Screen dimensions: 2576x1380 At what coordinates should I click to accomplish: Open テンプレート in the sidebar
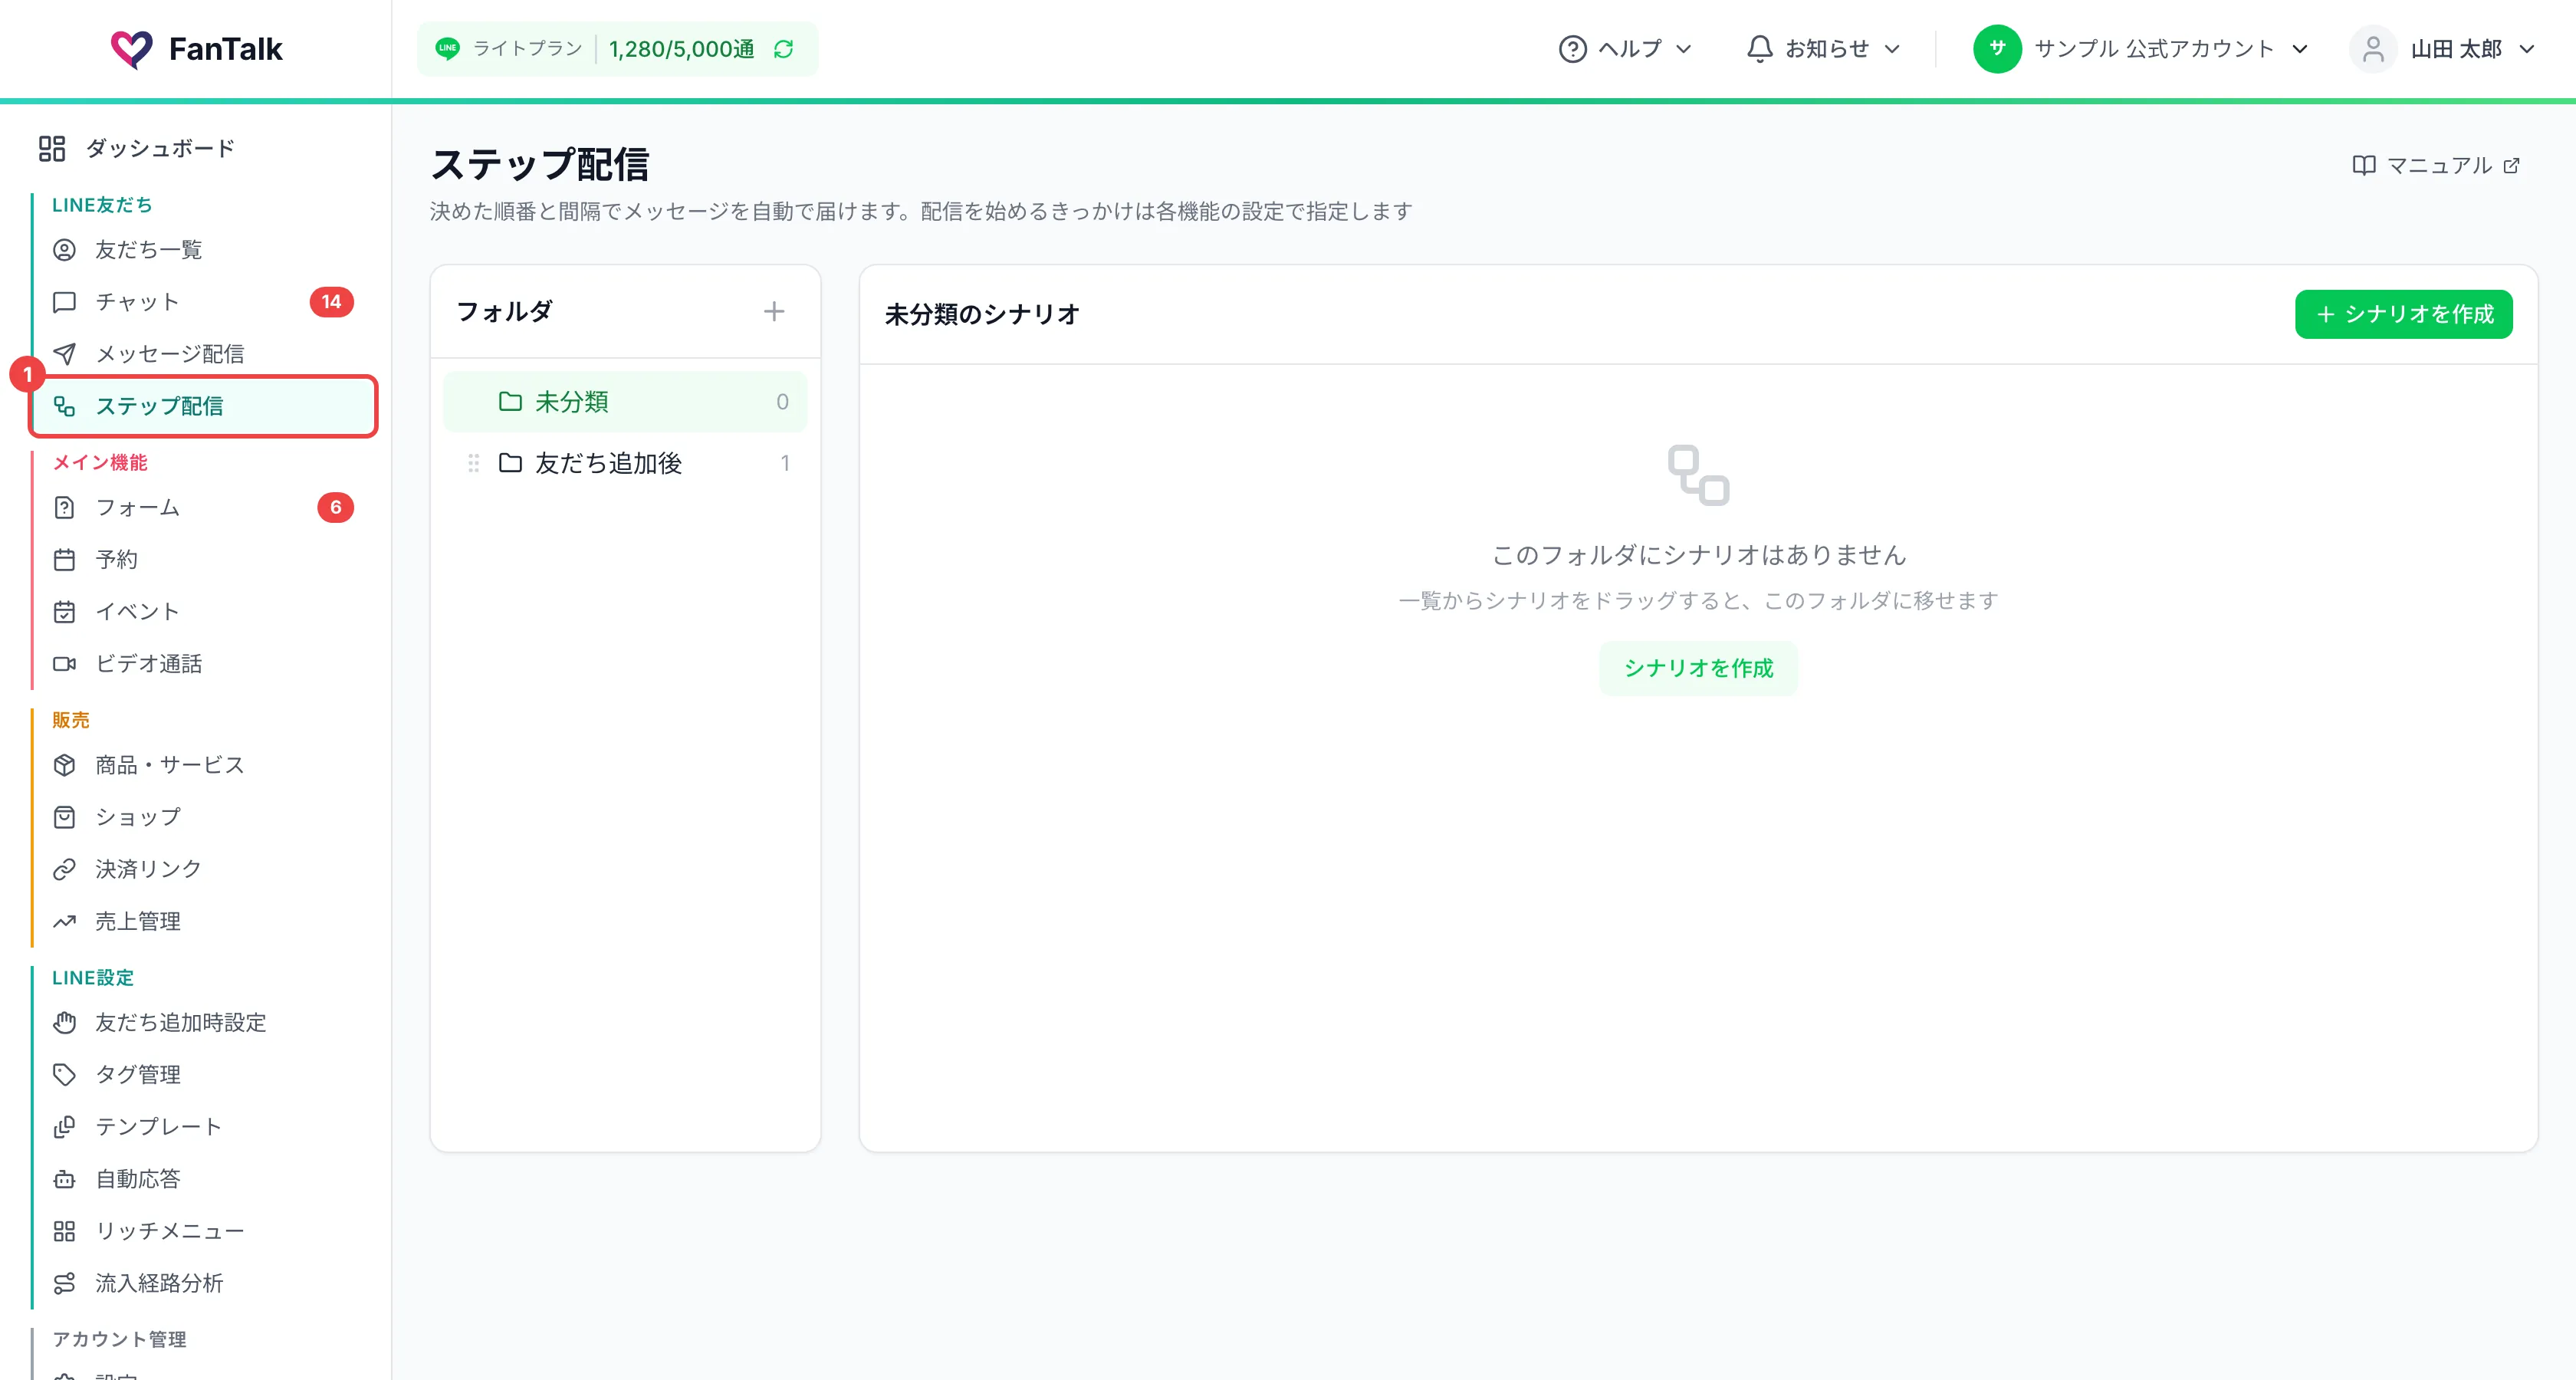coord(203,1127)
